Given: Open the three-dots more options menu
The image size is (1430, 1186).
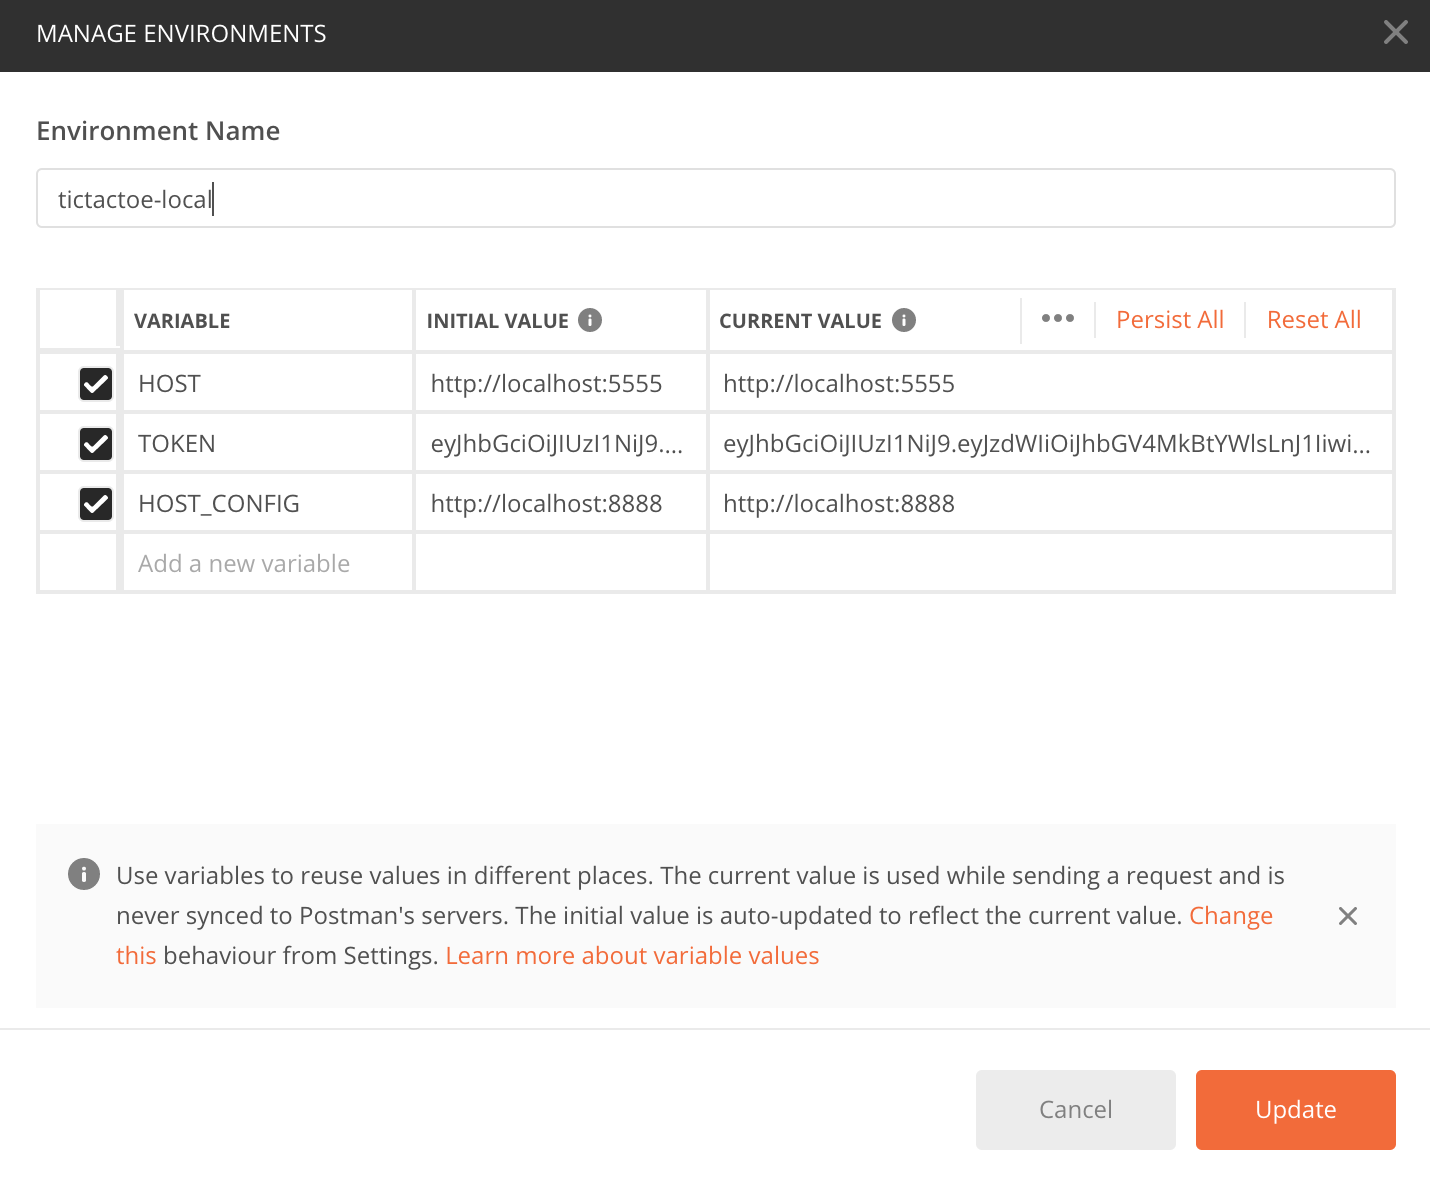Looking at the screenshot, I should [x=1057, y=319].
